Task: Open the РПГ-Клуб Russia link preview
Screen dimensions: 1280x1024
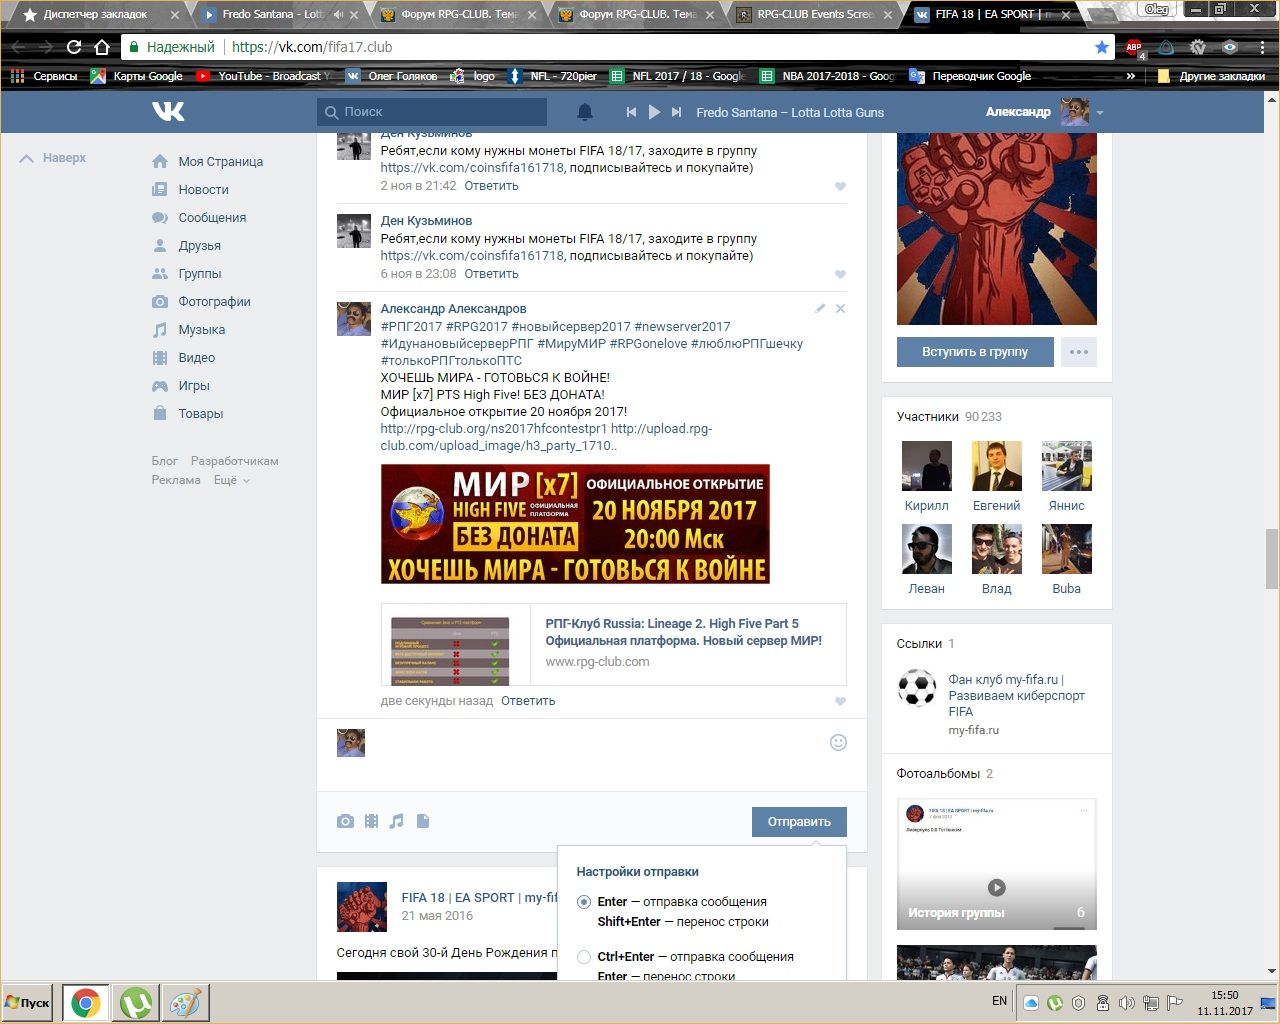Action: 613,644
